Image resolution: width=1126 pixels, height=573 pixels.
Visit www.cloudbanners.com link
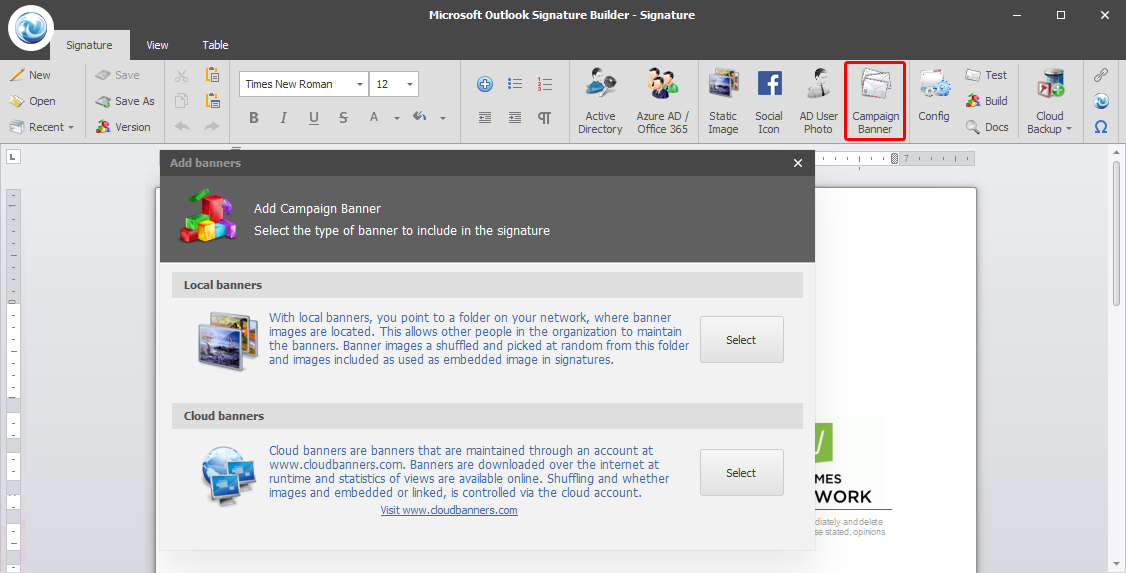pos(449,511)
